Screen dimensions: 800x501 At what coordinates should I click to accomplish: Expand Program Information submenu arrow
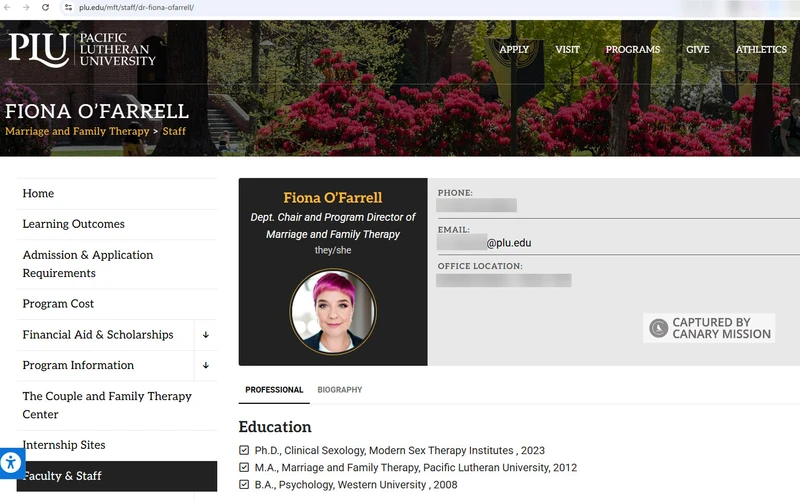[x=206, y=365]
